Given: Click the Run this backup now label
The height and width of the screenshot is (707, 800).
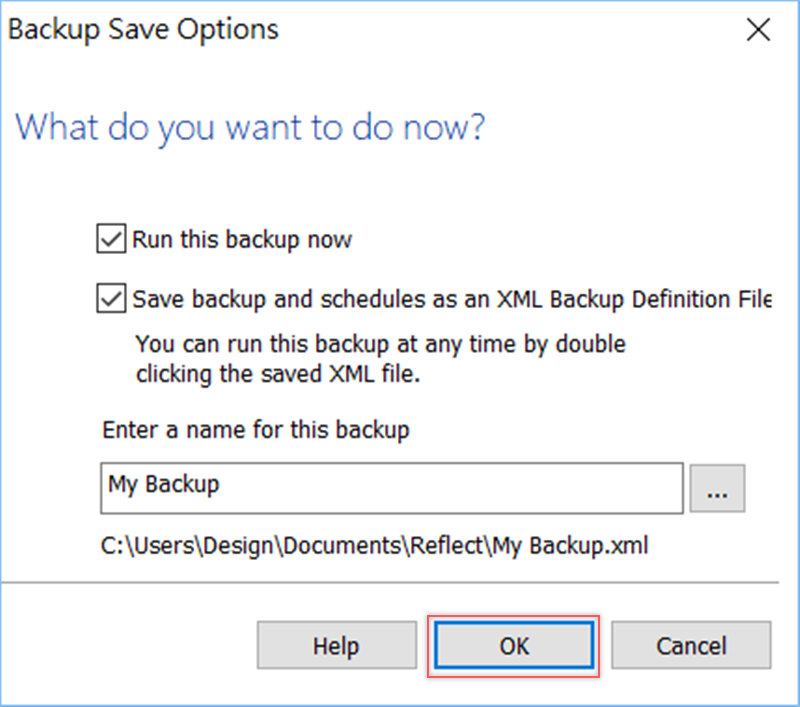Looking at the screenshot, I should pos(242,240).
